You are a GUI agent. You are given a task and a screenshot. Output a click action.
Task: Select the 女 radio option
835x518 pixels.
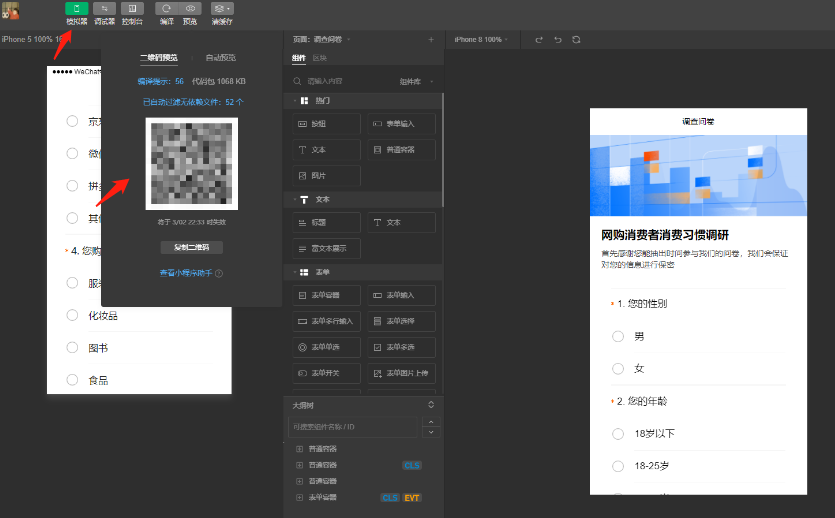coord(618,369)
